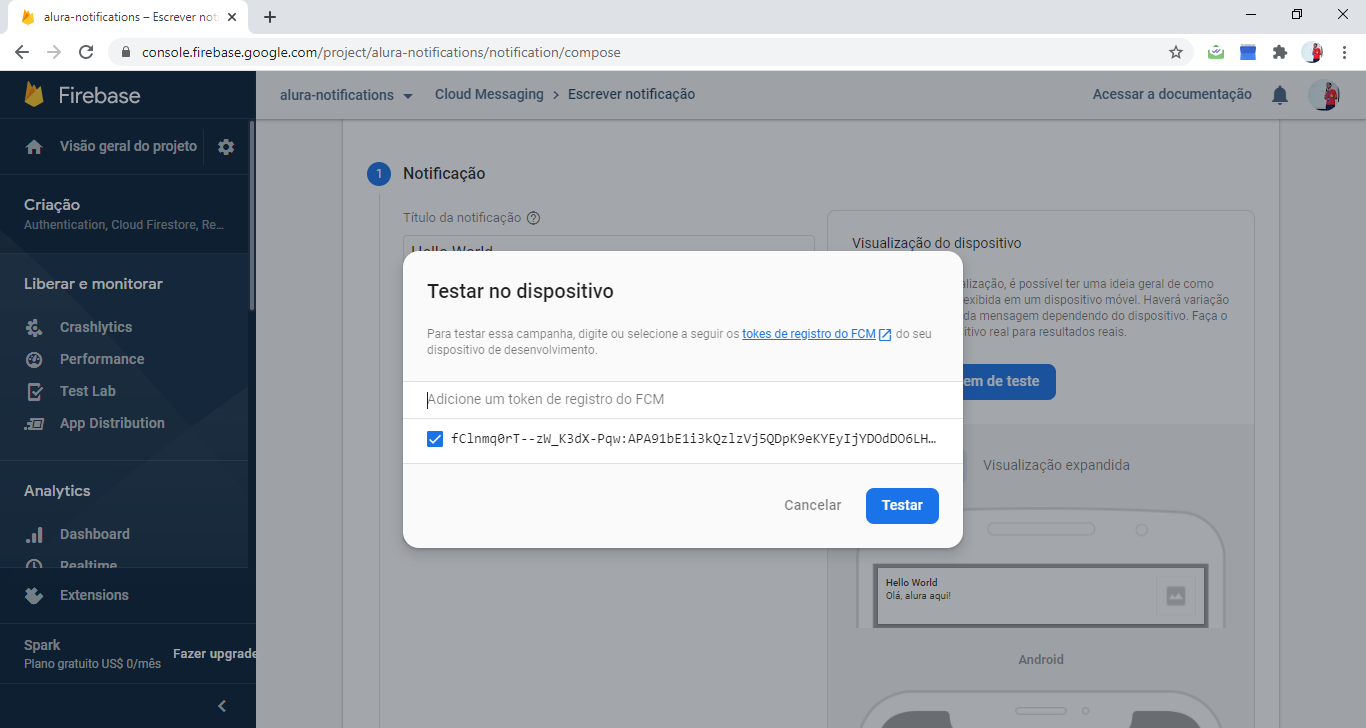Collapse the sidebar with the chevron
Viewport: 1366px width, 728px height.
point(222,705)
